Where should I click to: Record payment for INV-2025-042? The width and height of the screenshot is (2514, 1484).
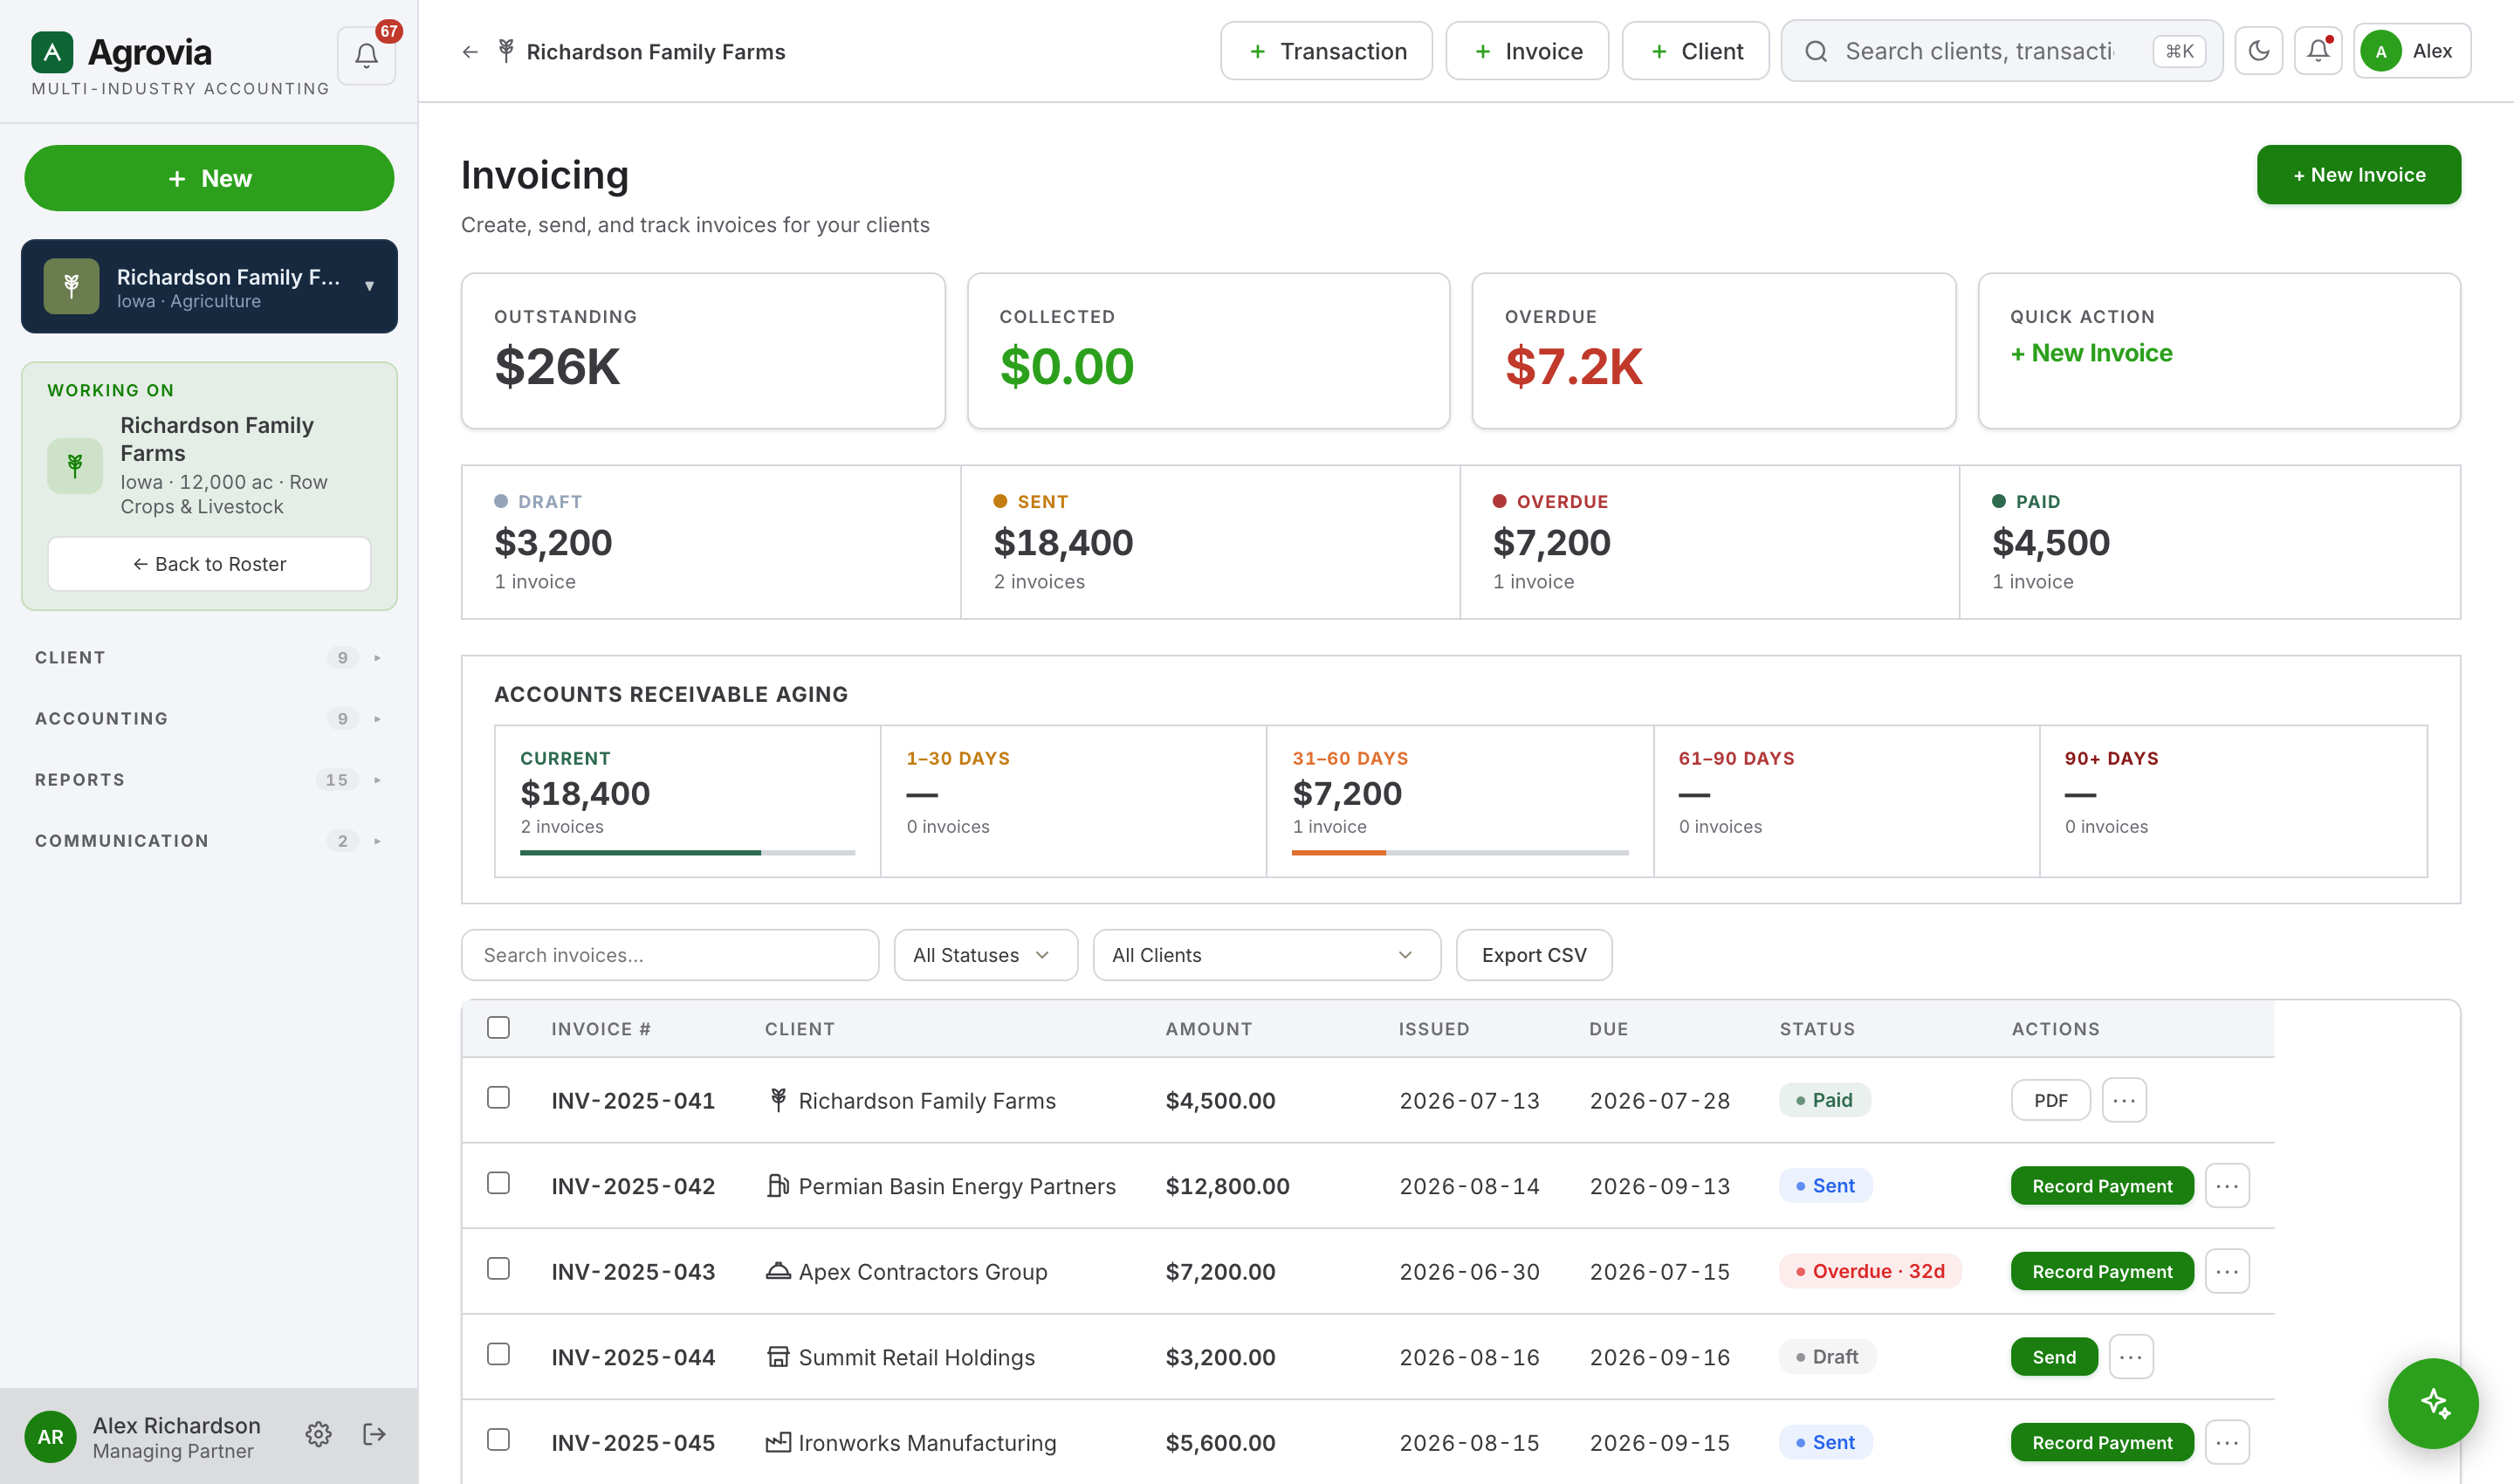[2101, 1186]
